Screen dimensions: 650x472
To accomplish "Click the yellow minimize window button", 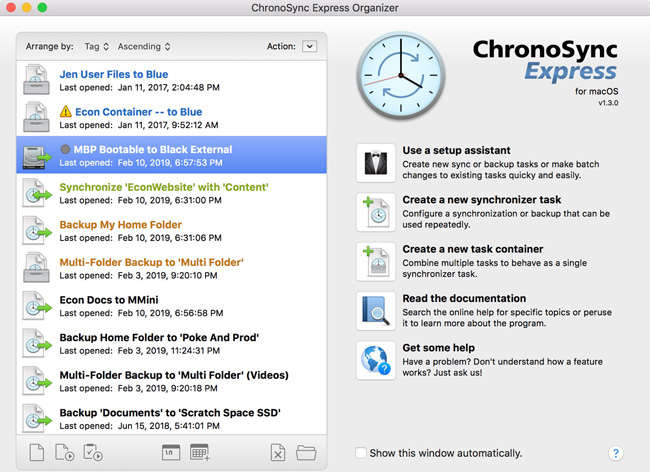I will coord(27,7).
